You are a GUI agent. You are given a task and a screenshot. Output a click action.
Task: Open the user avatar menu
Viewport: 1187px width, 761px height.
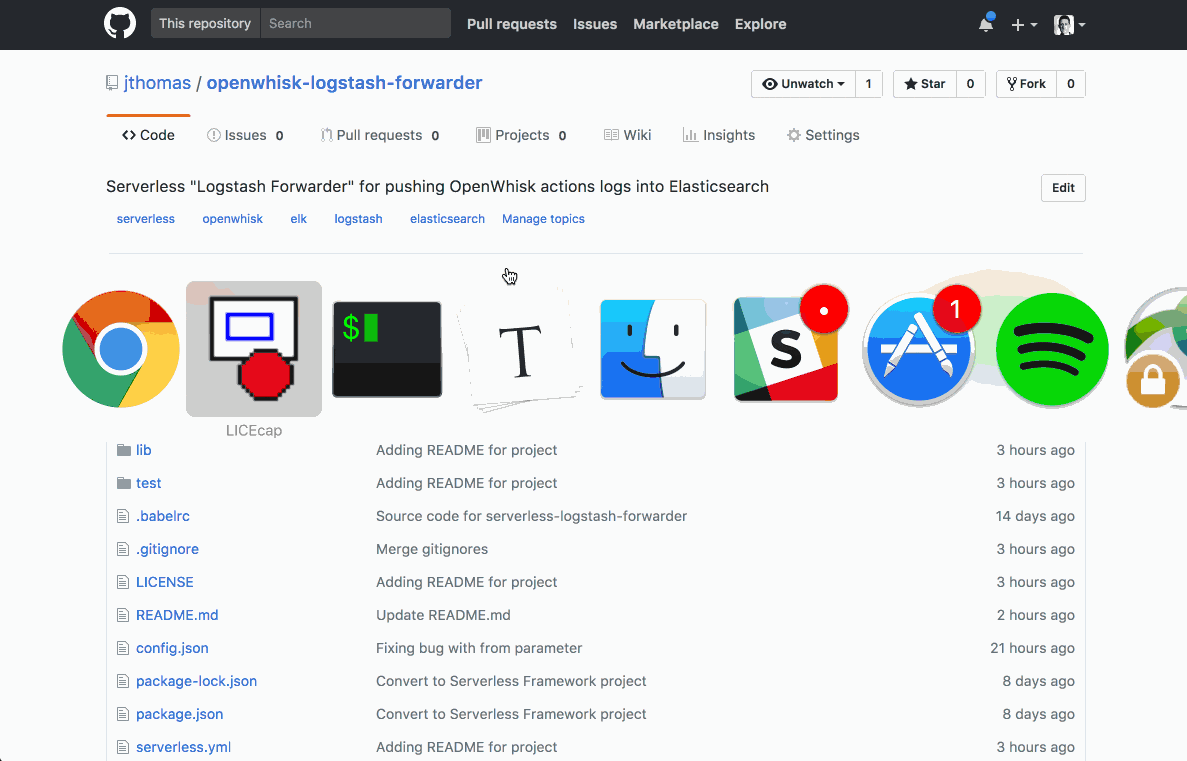coord(1069,24)
